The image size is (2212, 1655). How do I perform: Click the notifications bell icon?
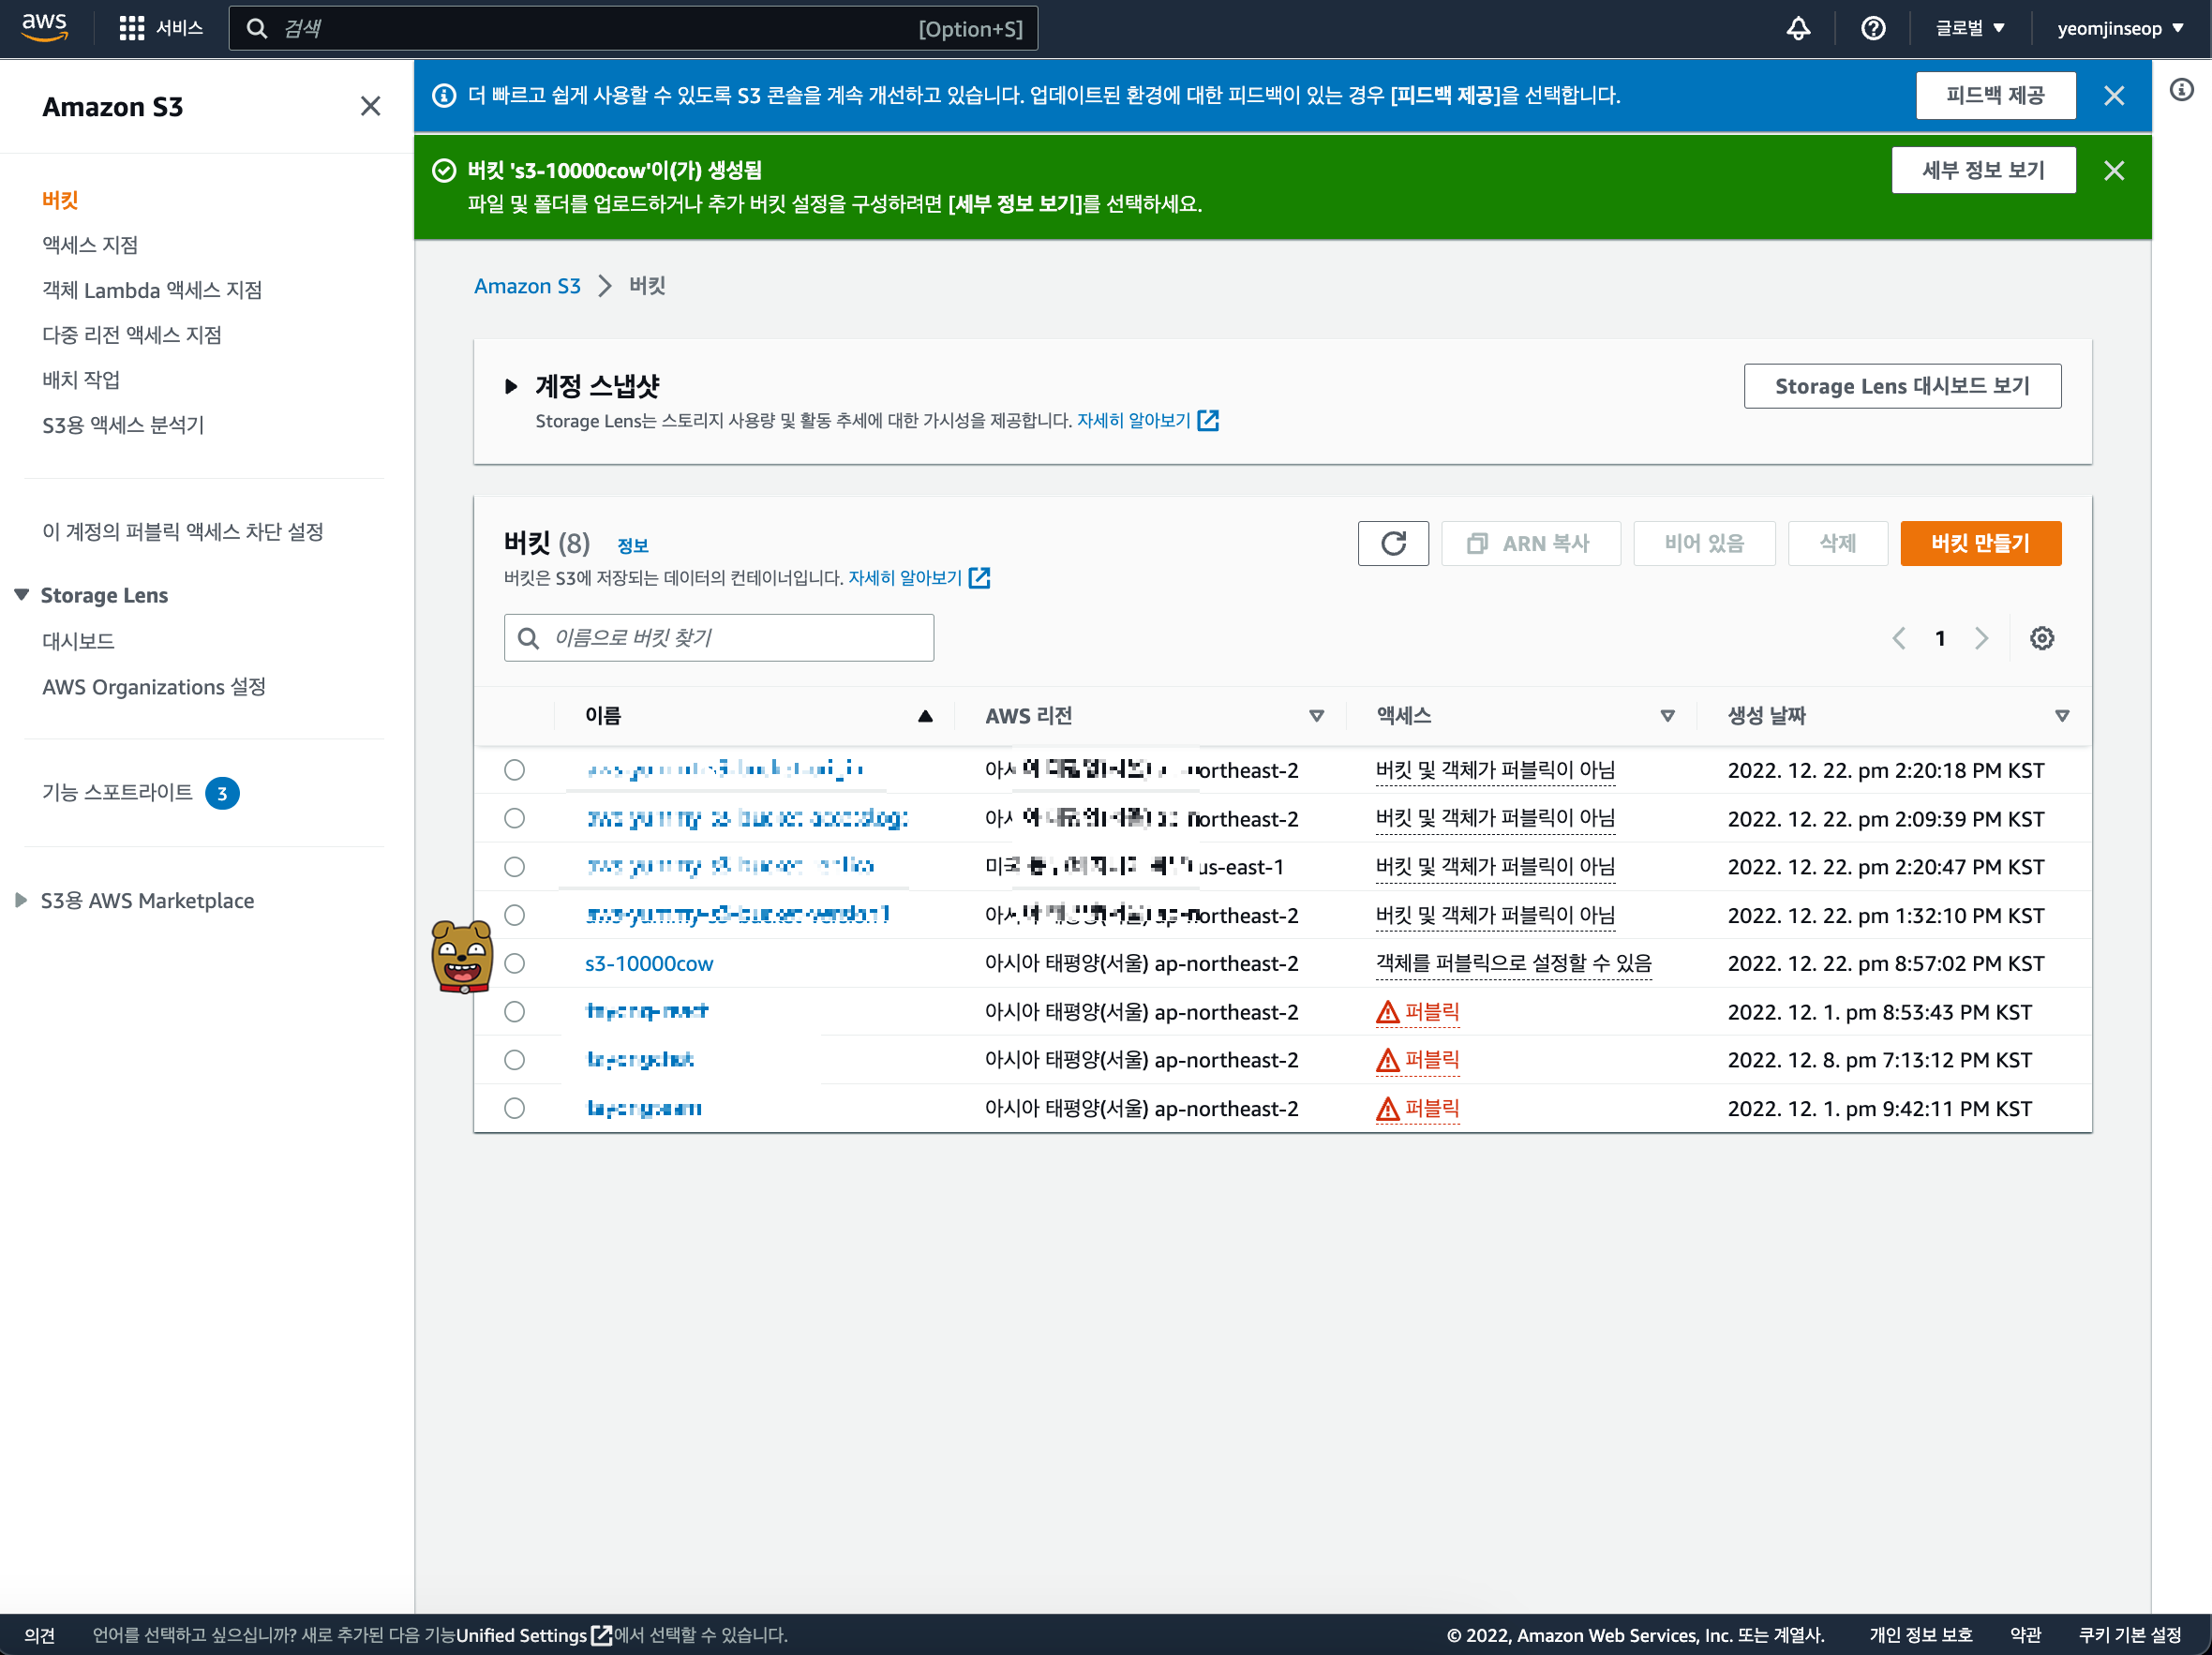point(1797,28)
